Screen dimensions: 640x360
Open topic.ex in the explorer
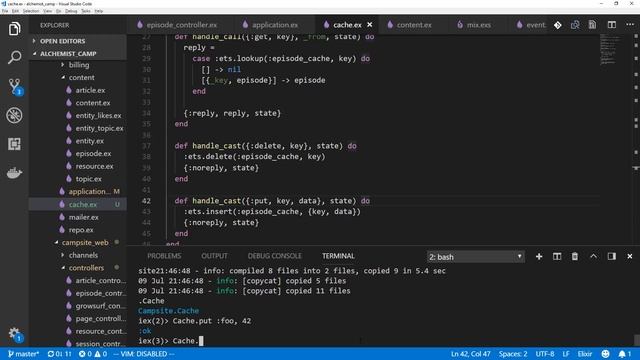click(x=89, y=179)
